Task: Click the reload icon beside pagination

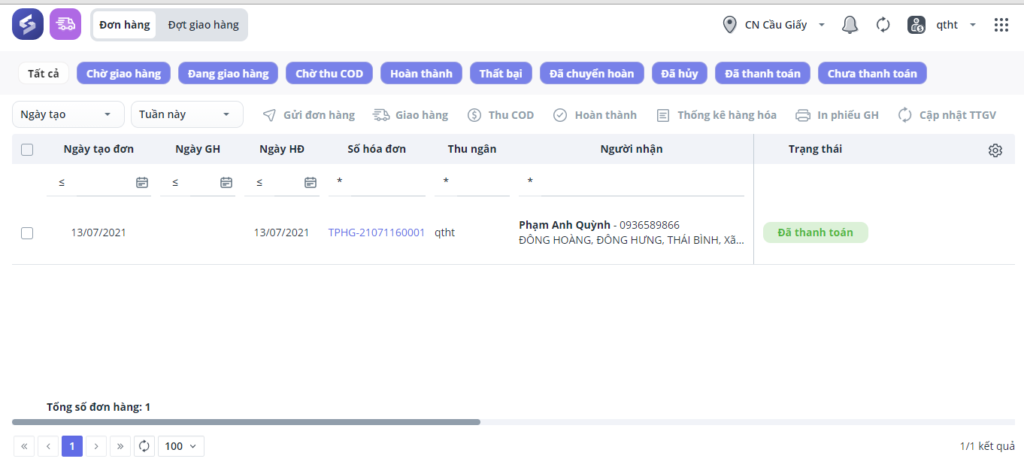Action: [144, 447]
